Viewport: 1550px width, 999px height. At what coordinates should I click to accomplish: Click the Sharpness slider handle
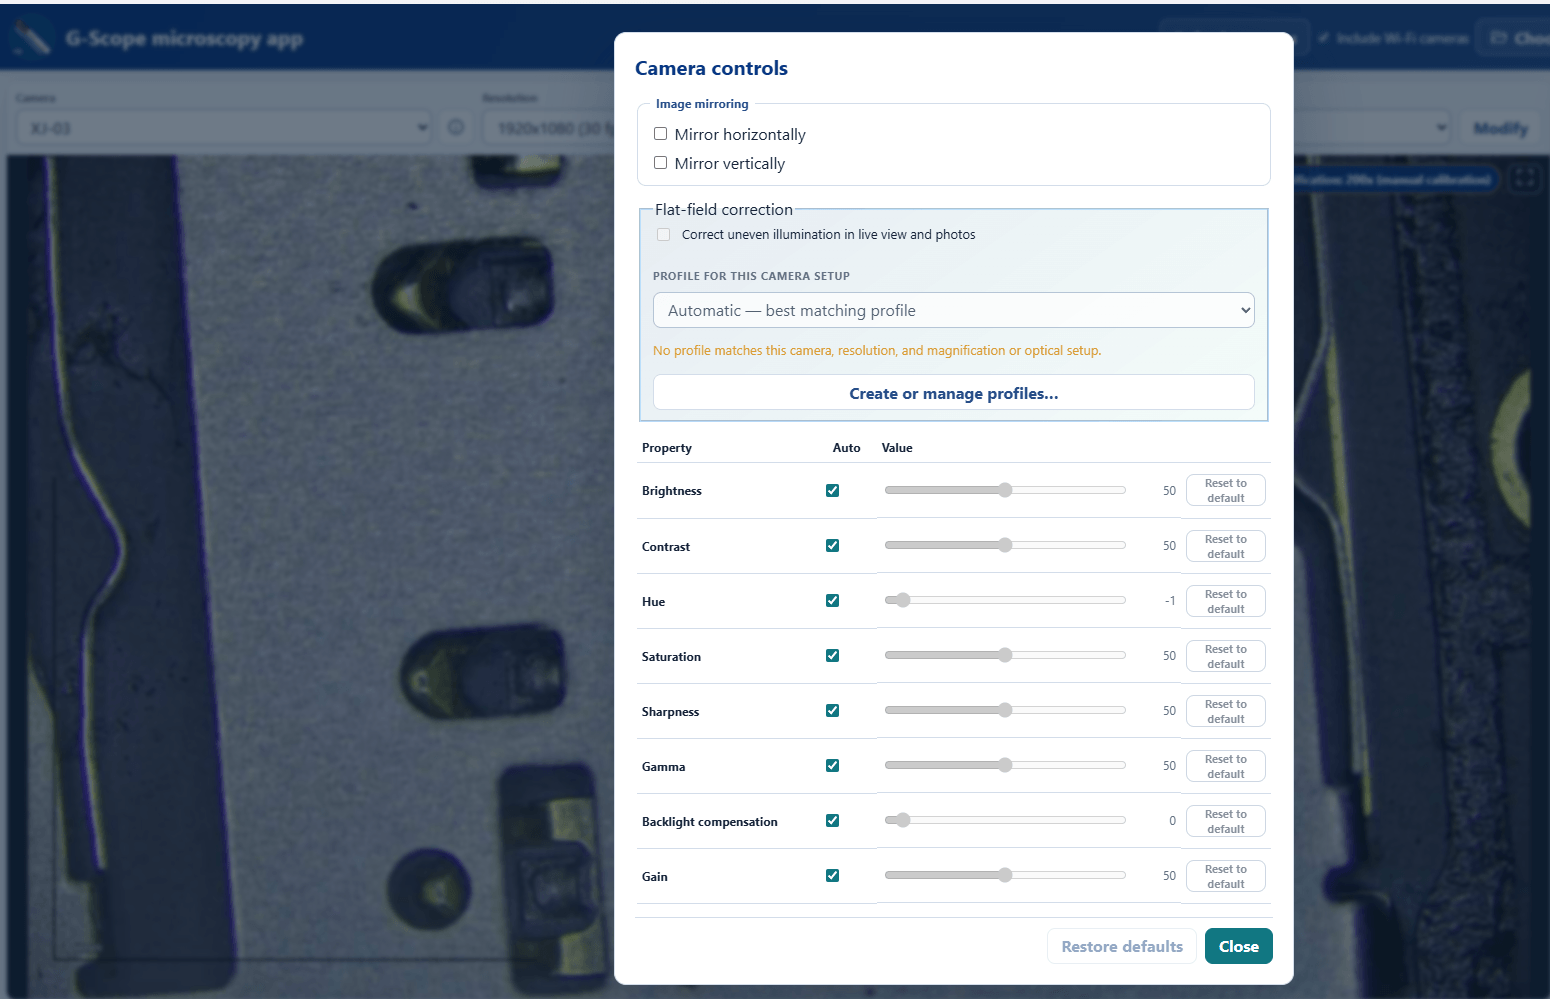point(1005,710)
